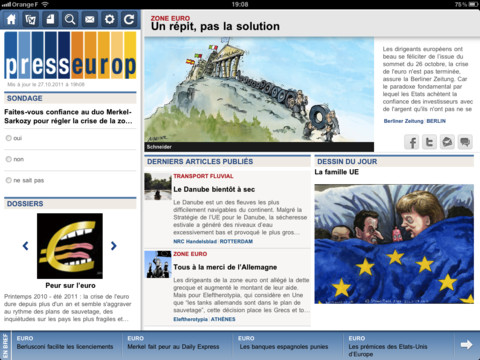The width and height of the screenshot is (480, 360).
Task: Share the article on Twitter
Action: (429, 142)
